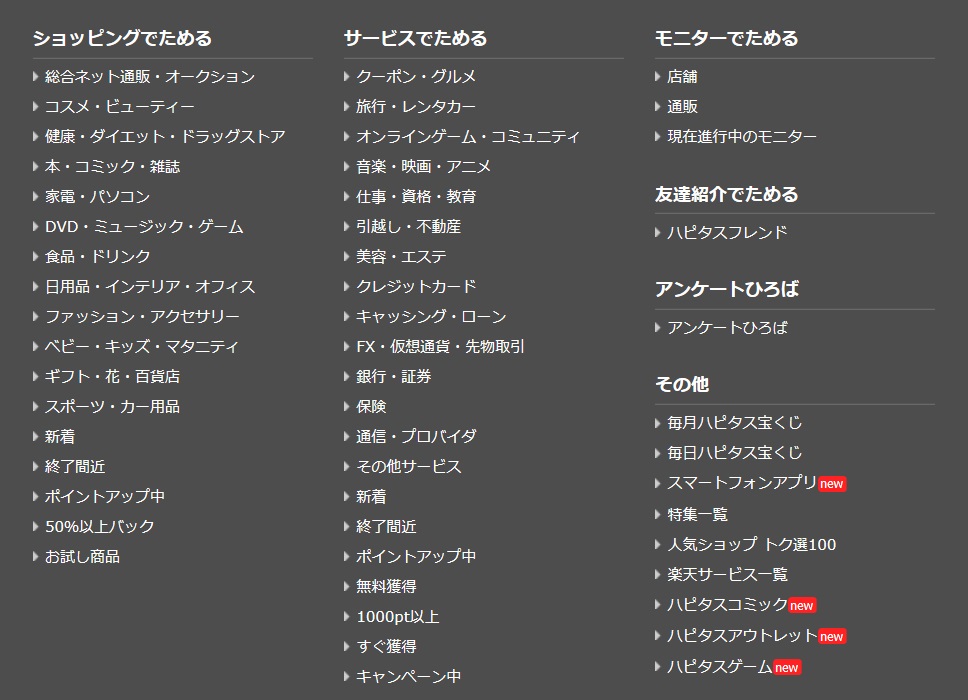
Task: Open 1000pt以上 link
Action: click(x=398, y=617)
